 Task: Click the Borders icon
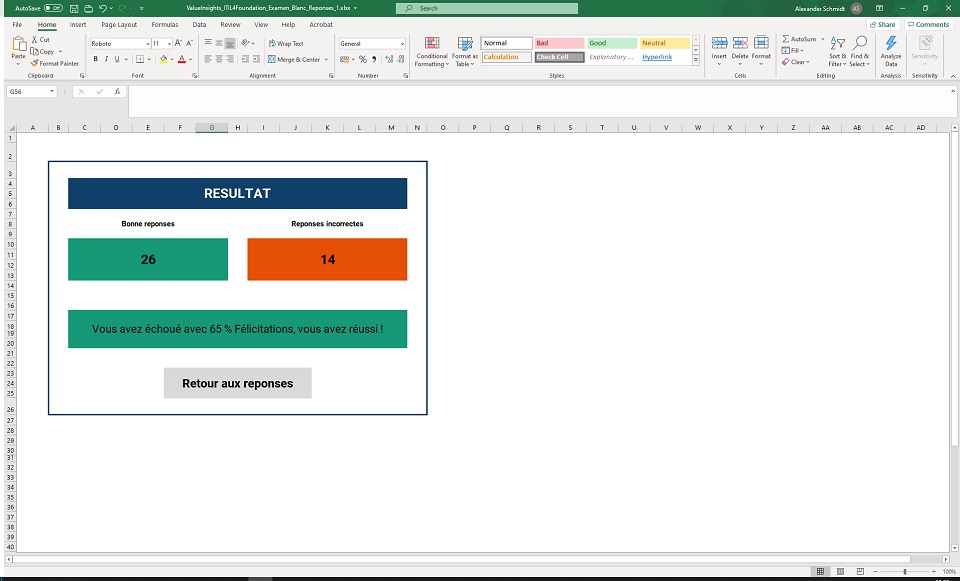tap(140, 59)
